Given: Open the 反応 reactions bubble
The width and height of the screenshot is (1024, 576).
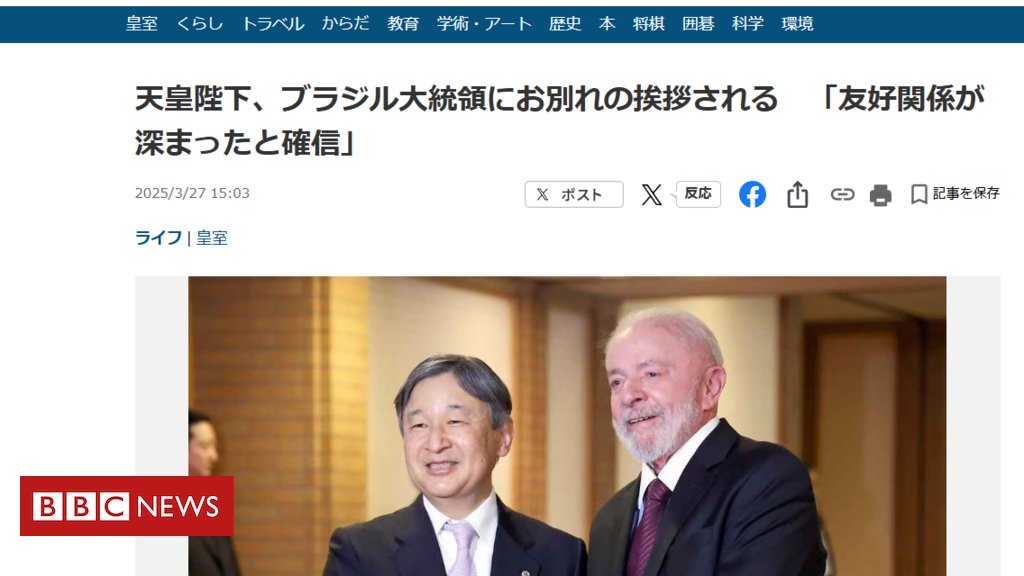Looking at the screenshot, I should click(697, 194).
